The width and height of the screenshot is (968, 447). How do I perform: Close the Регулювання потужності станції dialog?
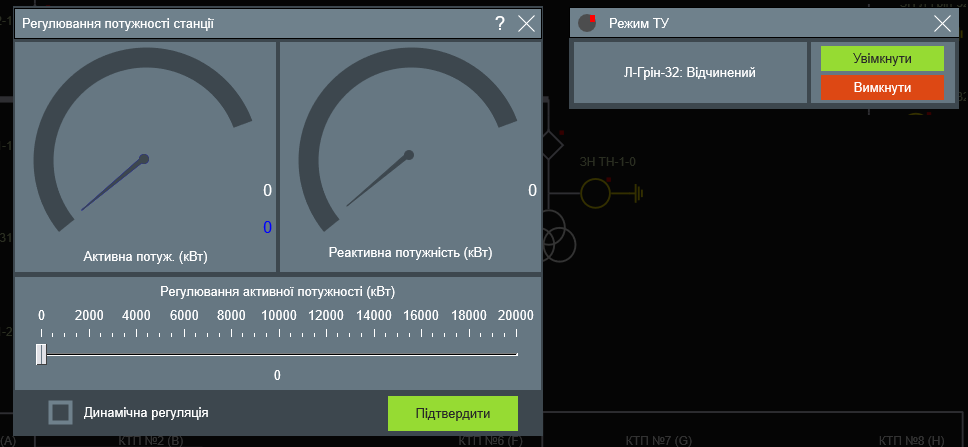click(526, 24)
